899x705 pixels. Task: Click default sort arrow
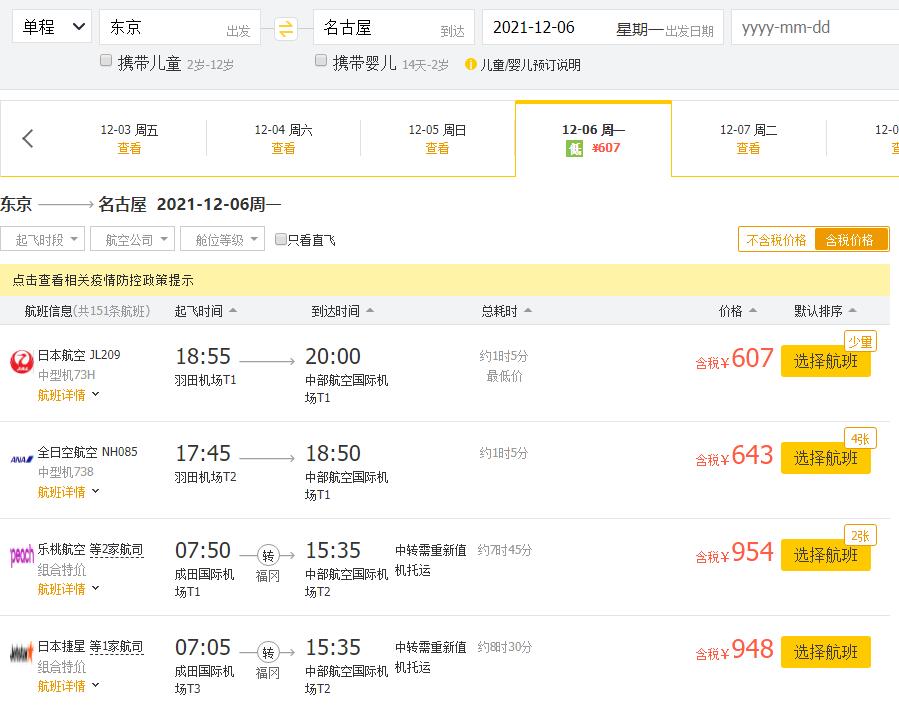pos(853,311)
